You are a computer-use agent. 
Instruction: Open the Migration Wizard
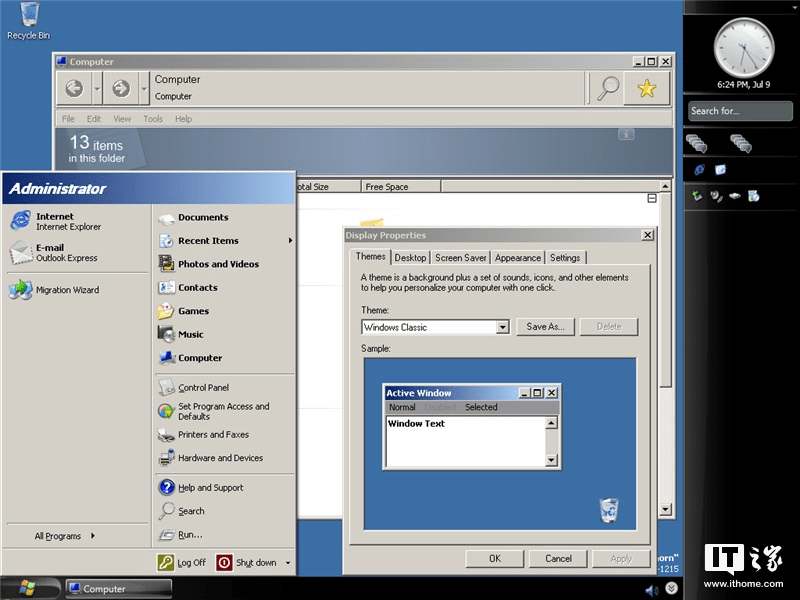70,290
